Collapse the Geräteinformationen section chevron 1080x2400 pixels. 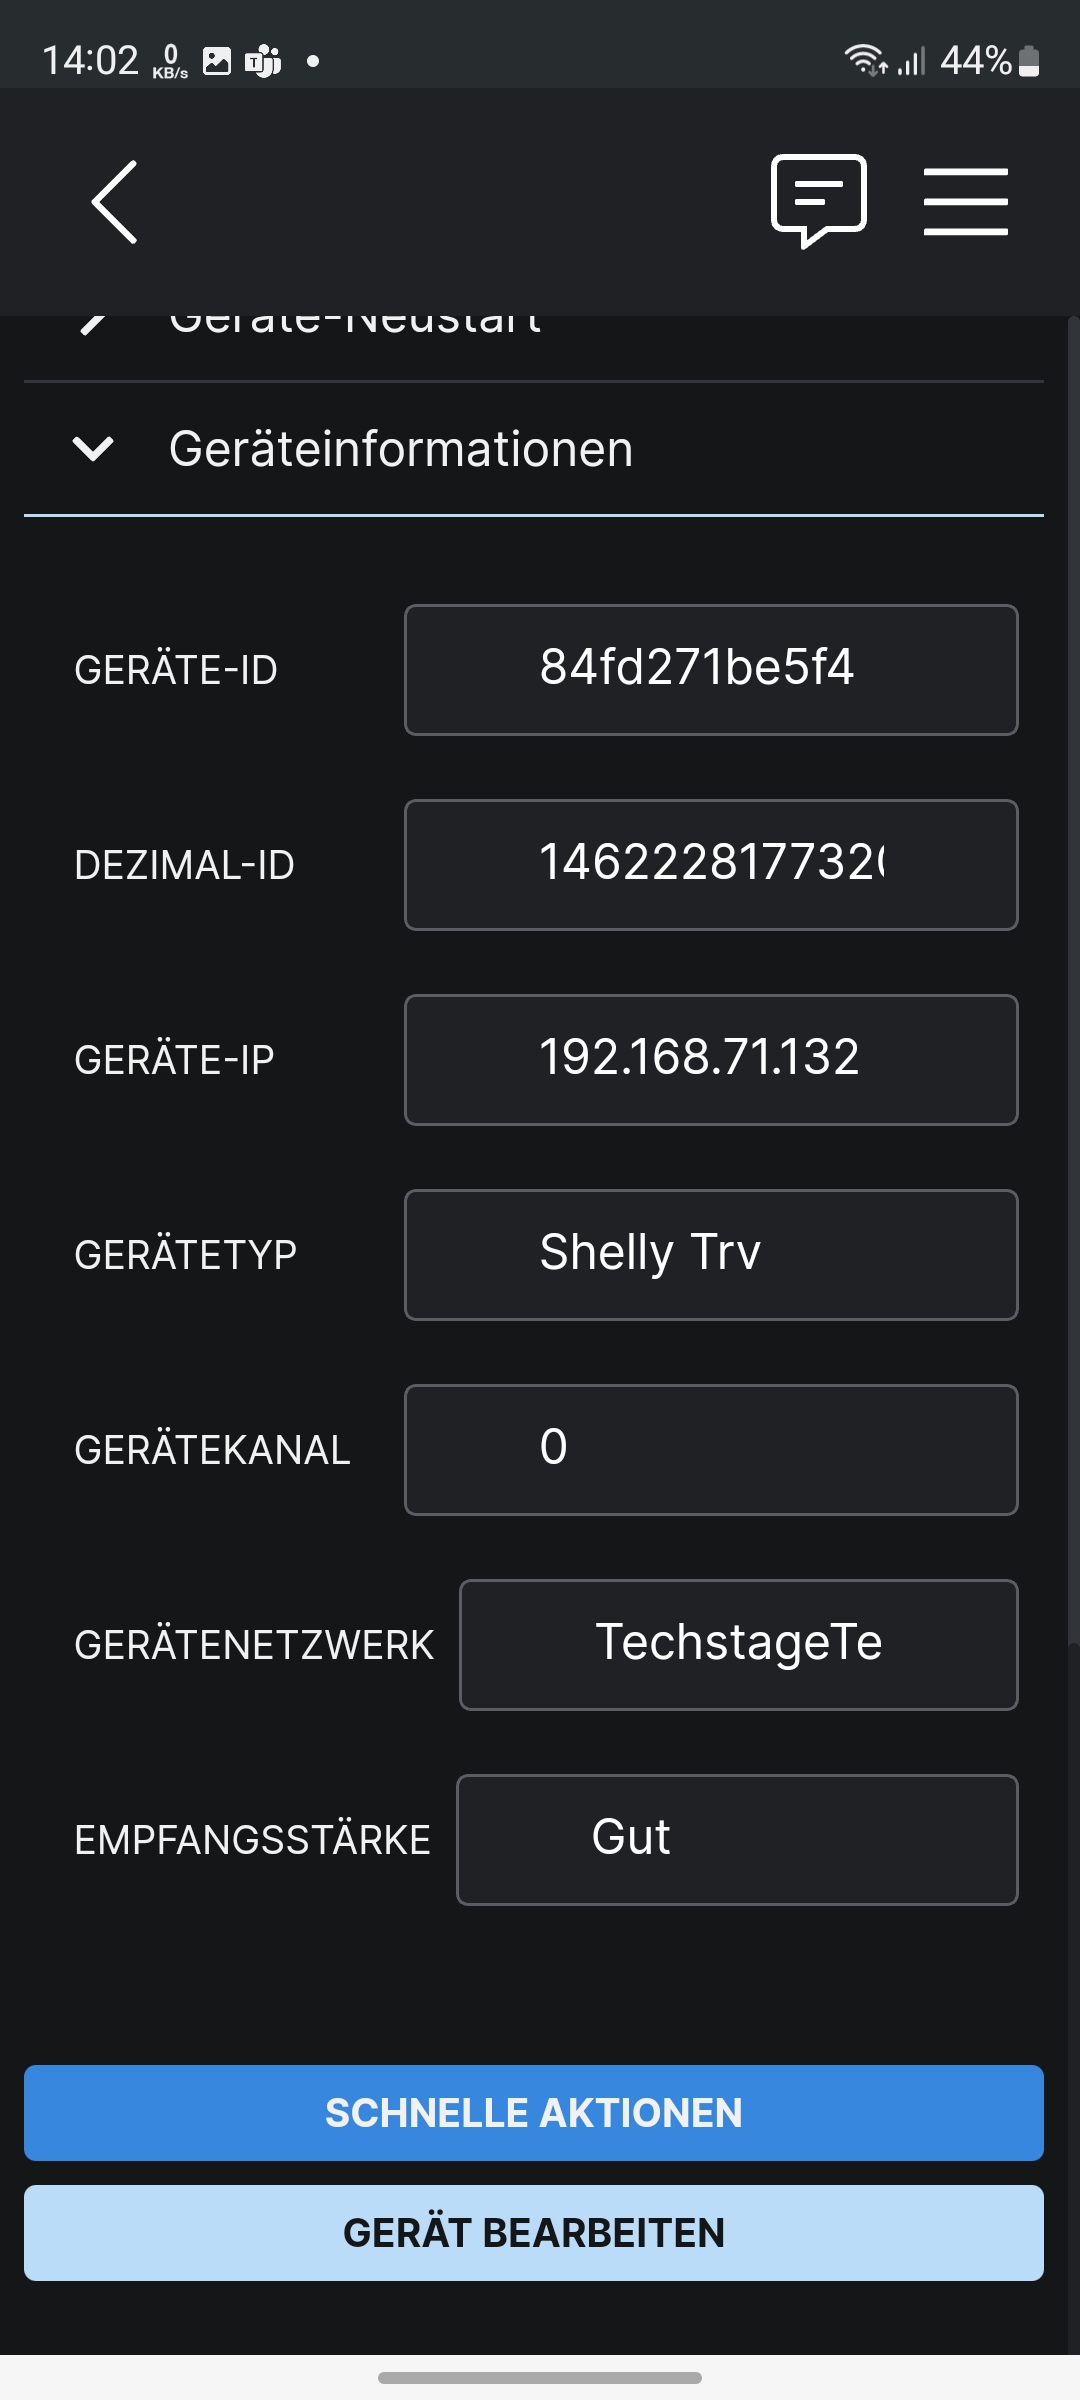click(93, 449)
